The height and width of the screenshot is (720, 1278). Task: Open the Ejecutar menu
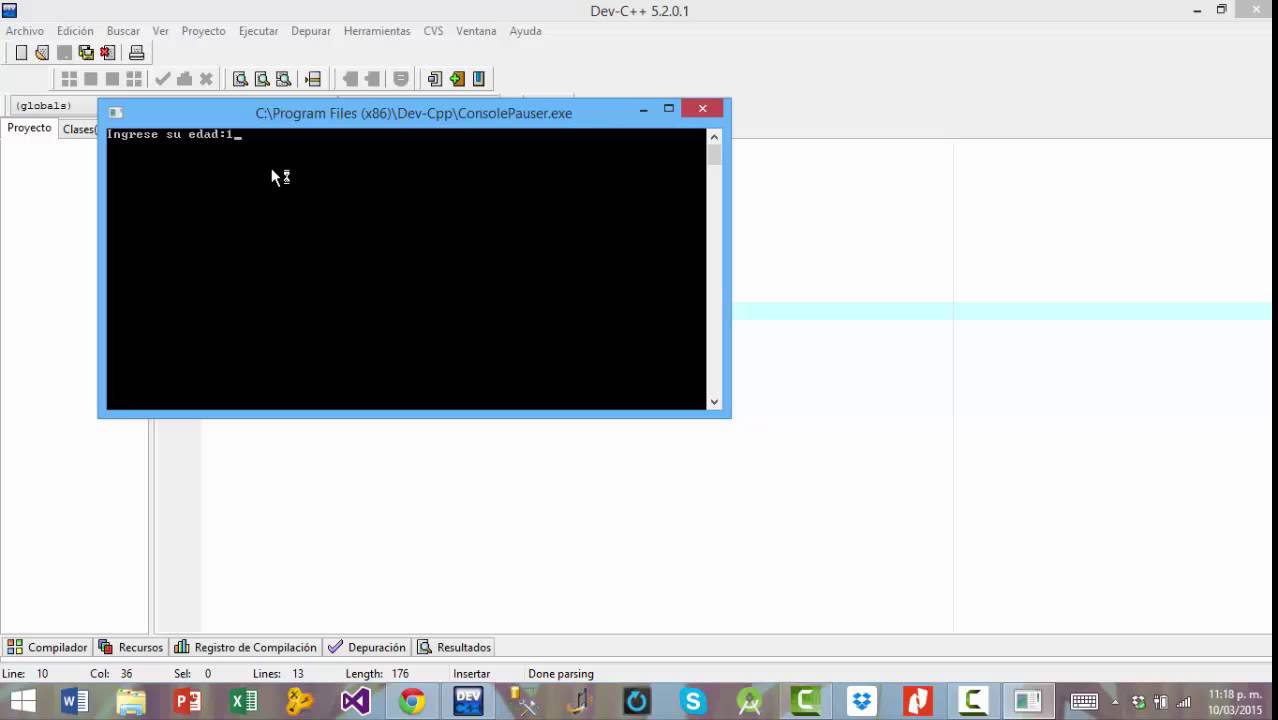click(x=258, y=31)
